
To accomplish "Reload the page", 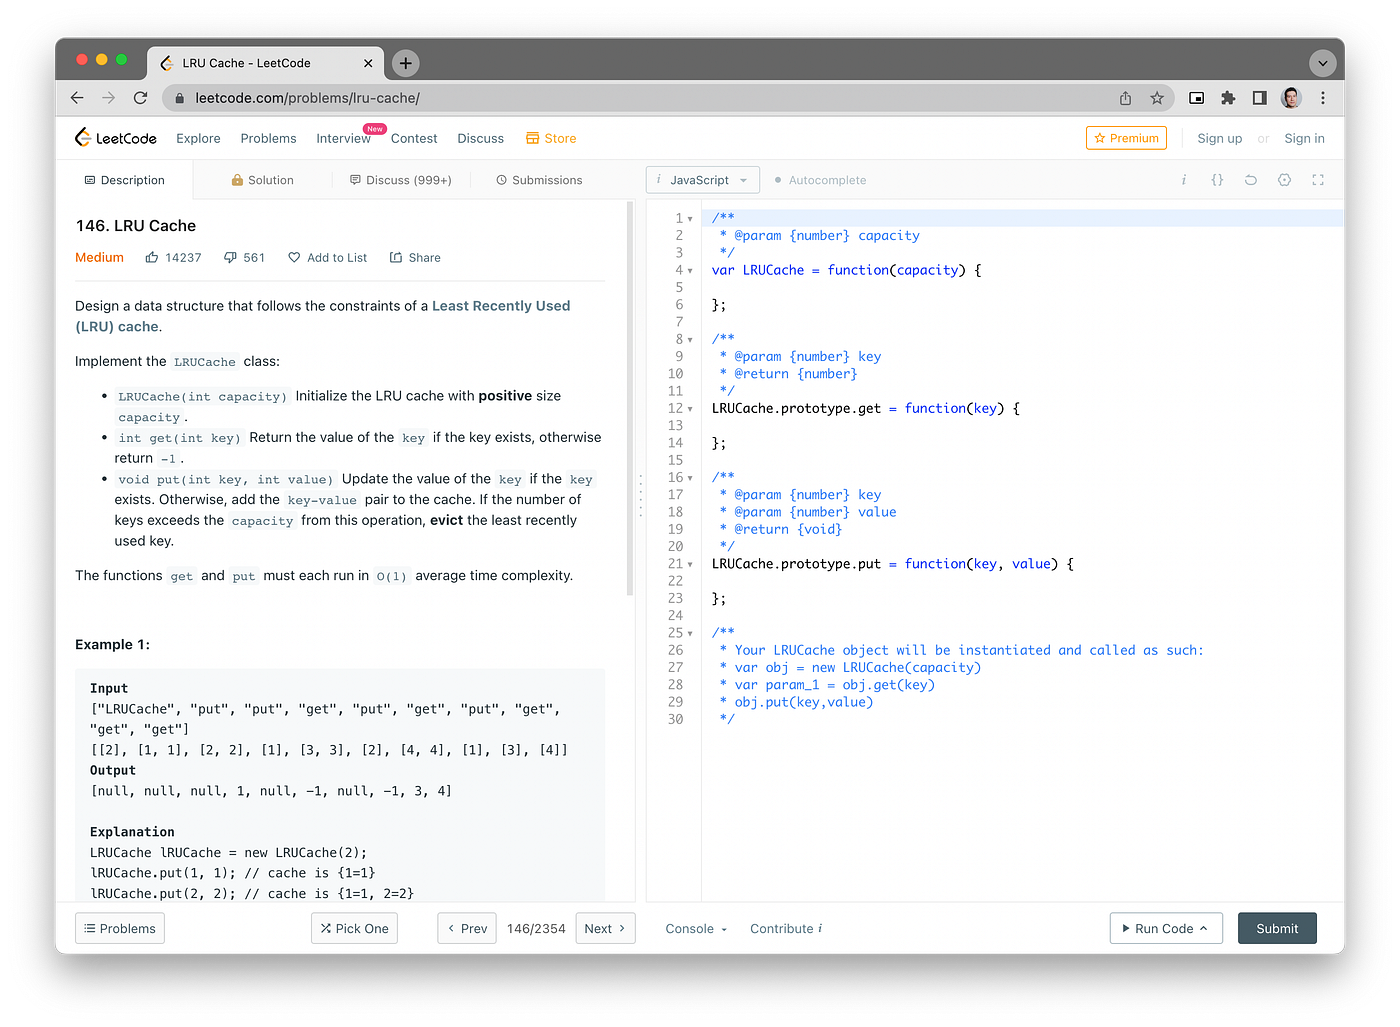I will point(140,98).
